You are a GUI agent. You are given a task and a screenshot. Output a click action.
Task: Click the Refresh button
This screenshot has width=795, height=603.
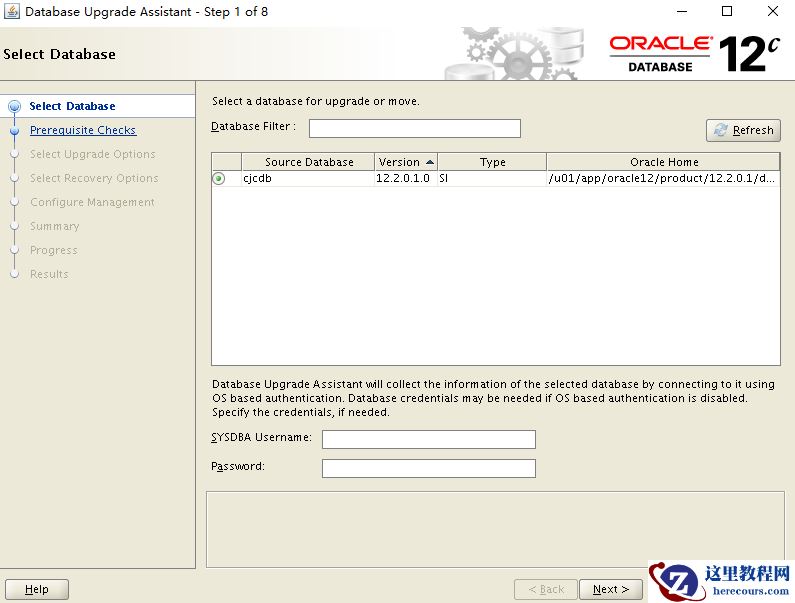click(x=743, y=130)
